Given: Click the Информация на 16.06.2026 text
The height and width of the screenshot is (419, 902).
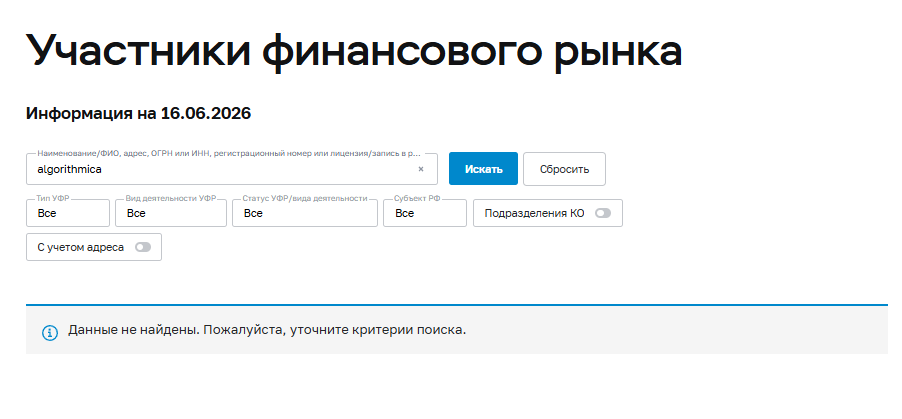Looking at the screenshot, I should [138, 113].
